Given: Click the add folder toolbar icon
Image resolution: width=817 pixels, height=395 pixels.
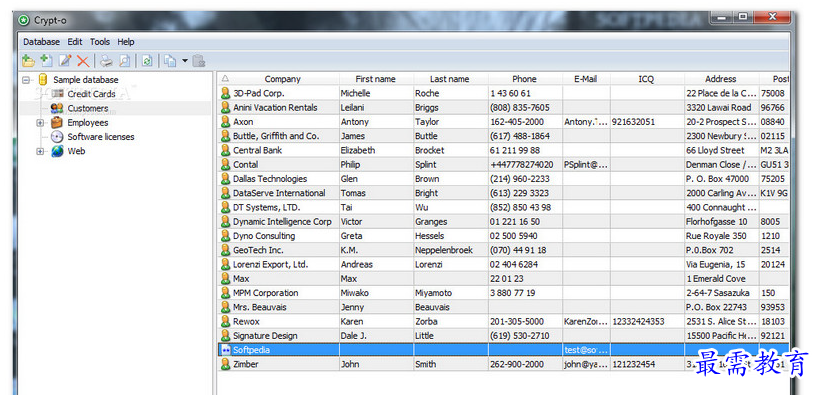Looking at the screenshot, I should click(29, 61).
